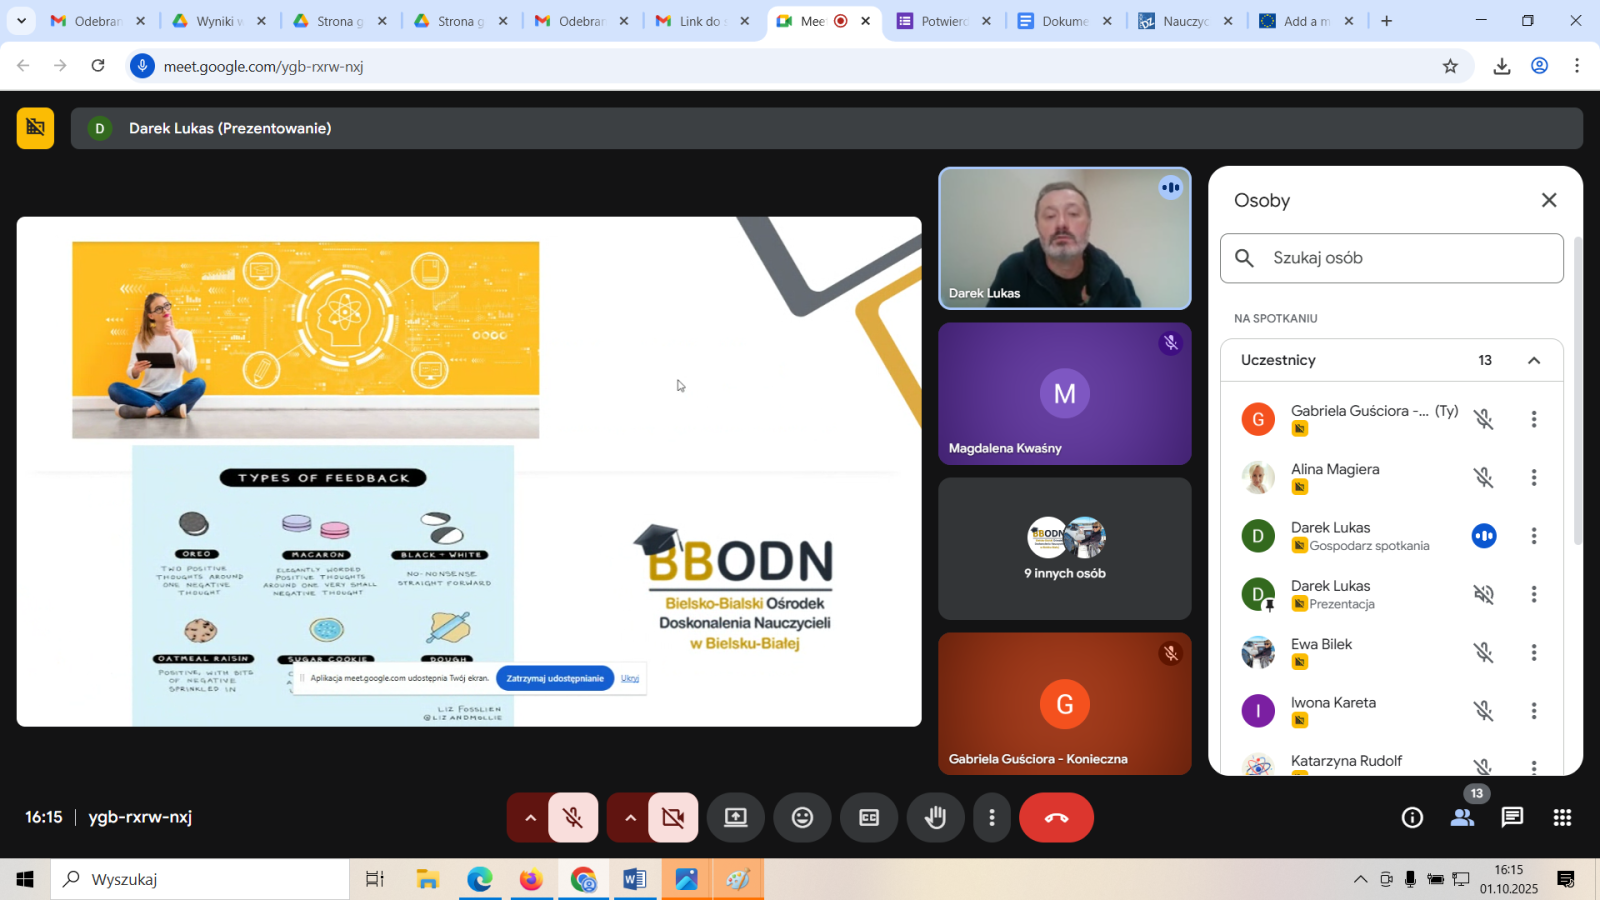
Task: Toggle closed captions
Action: pos(869,818)
